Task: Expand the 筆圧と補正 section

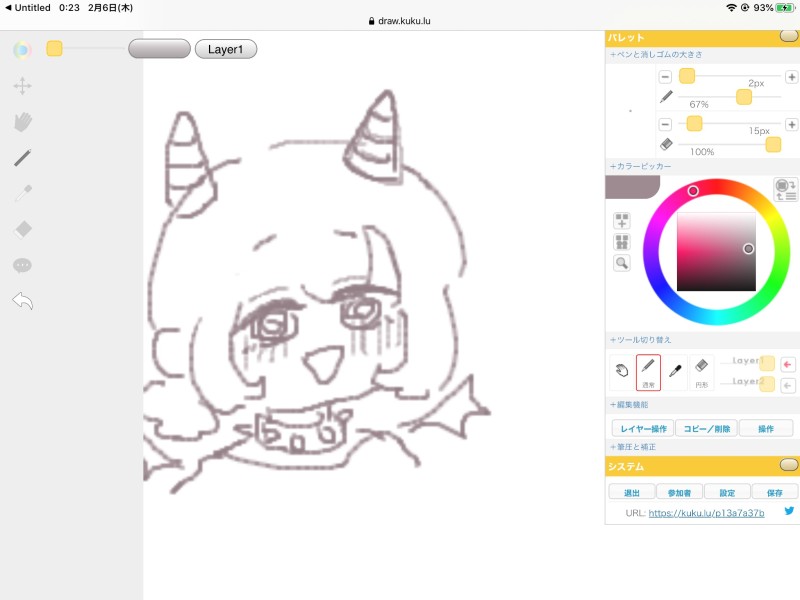Action: (633, 447)
